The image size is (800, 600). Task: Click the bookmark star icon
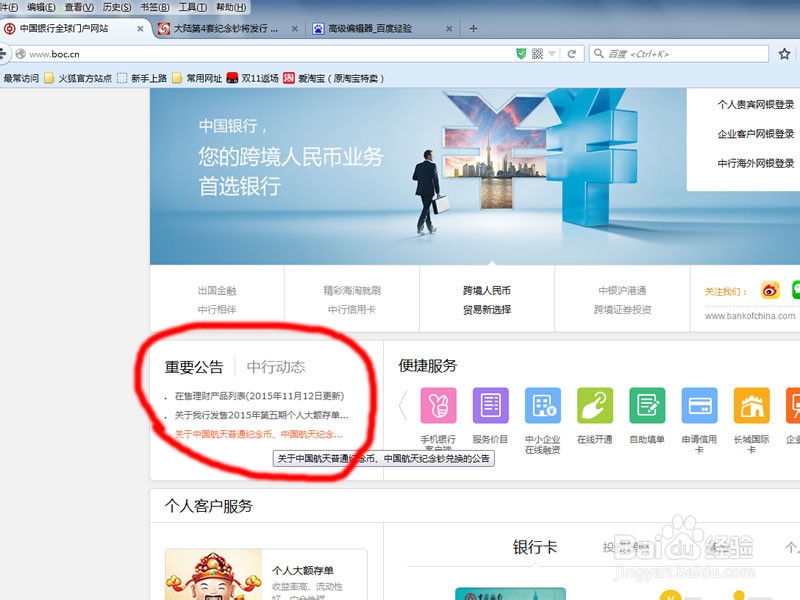785,54
